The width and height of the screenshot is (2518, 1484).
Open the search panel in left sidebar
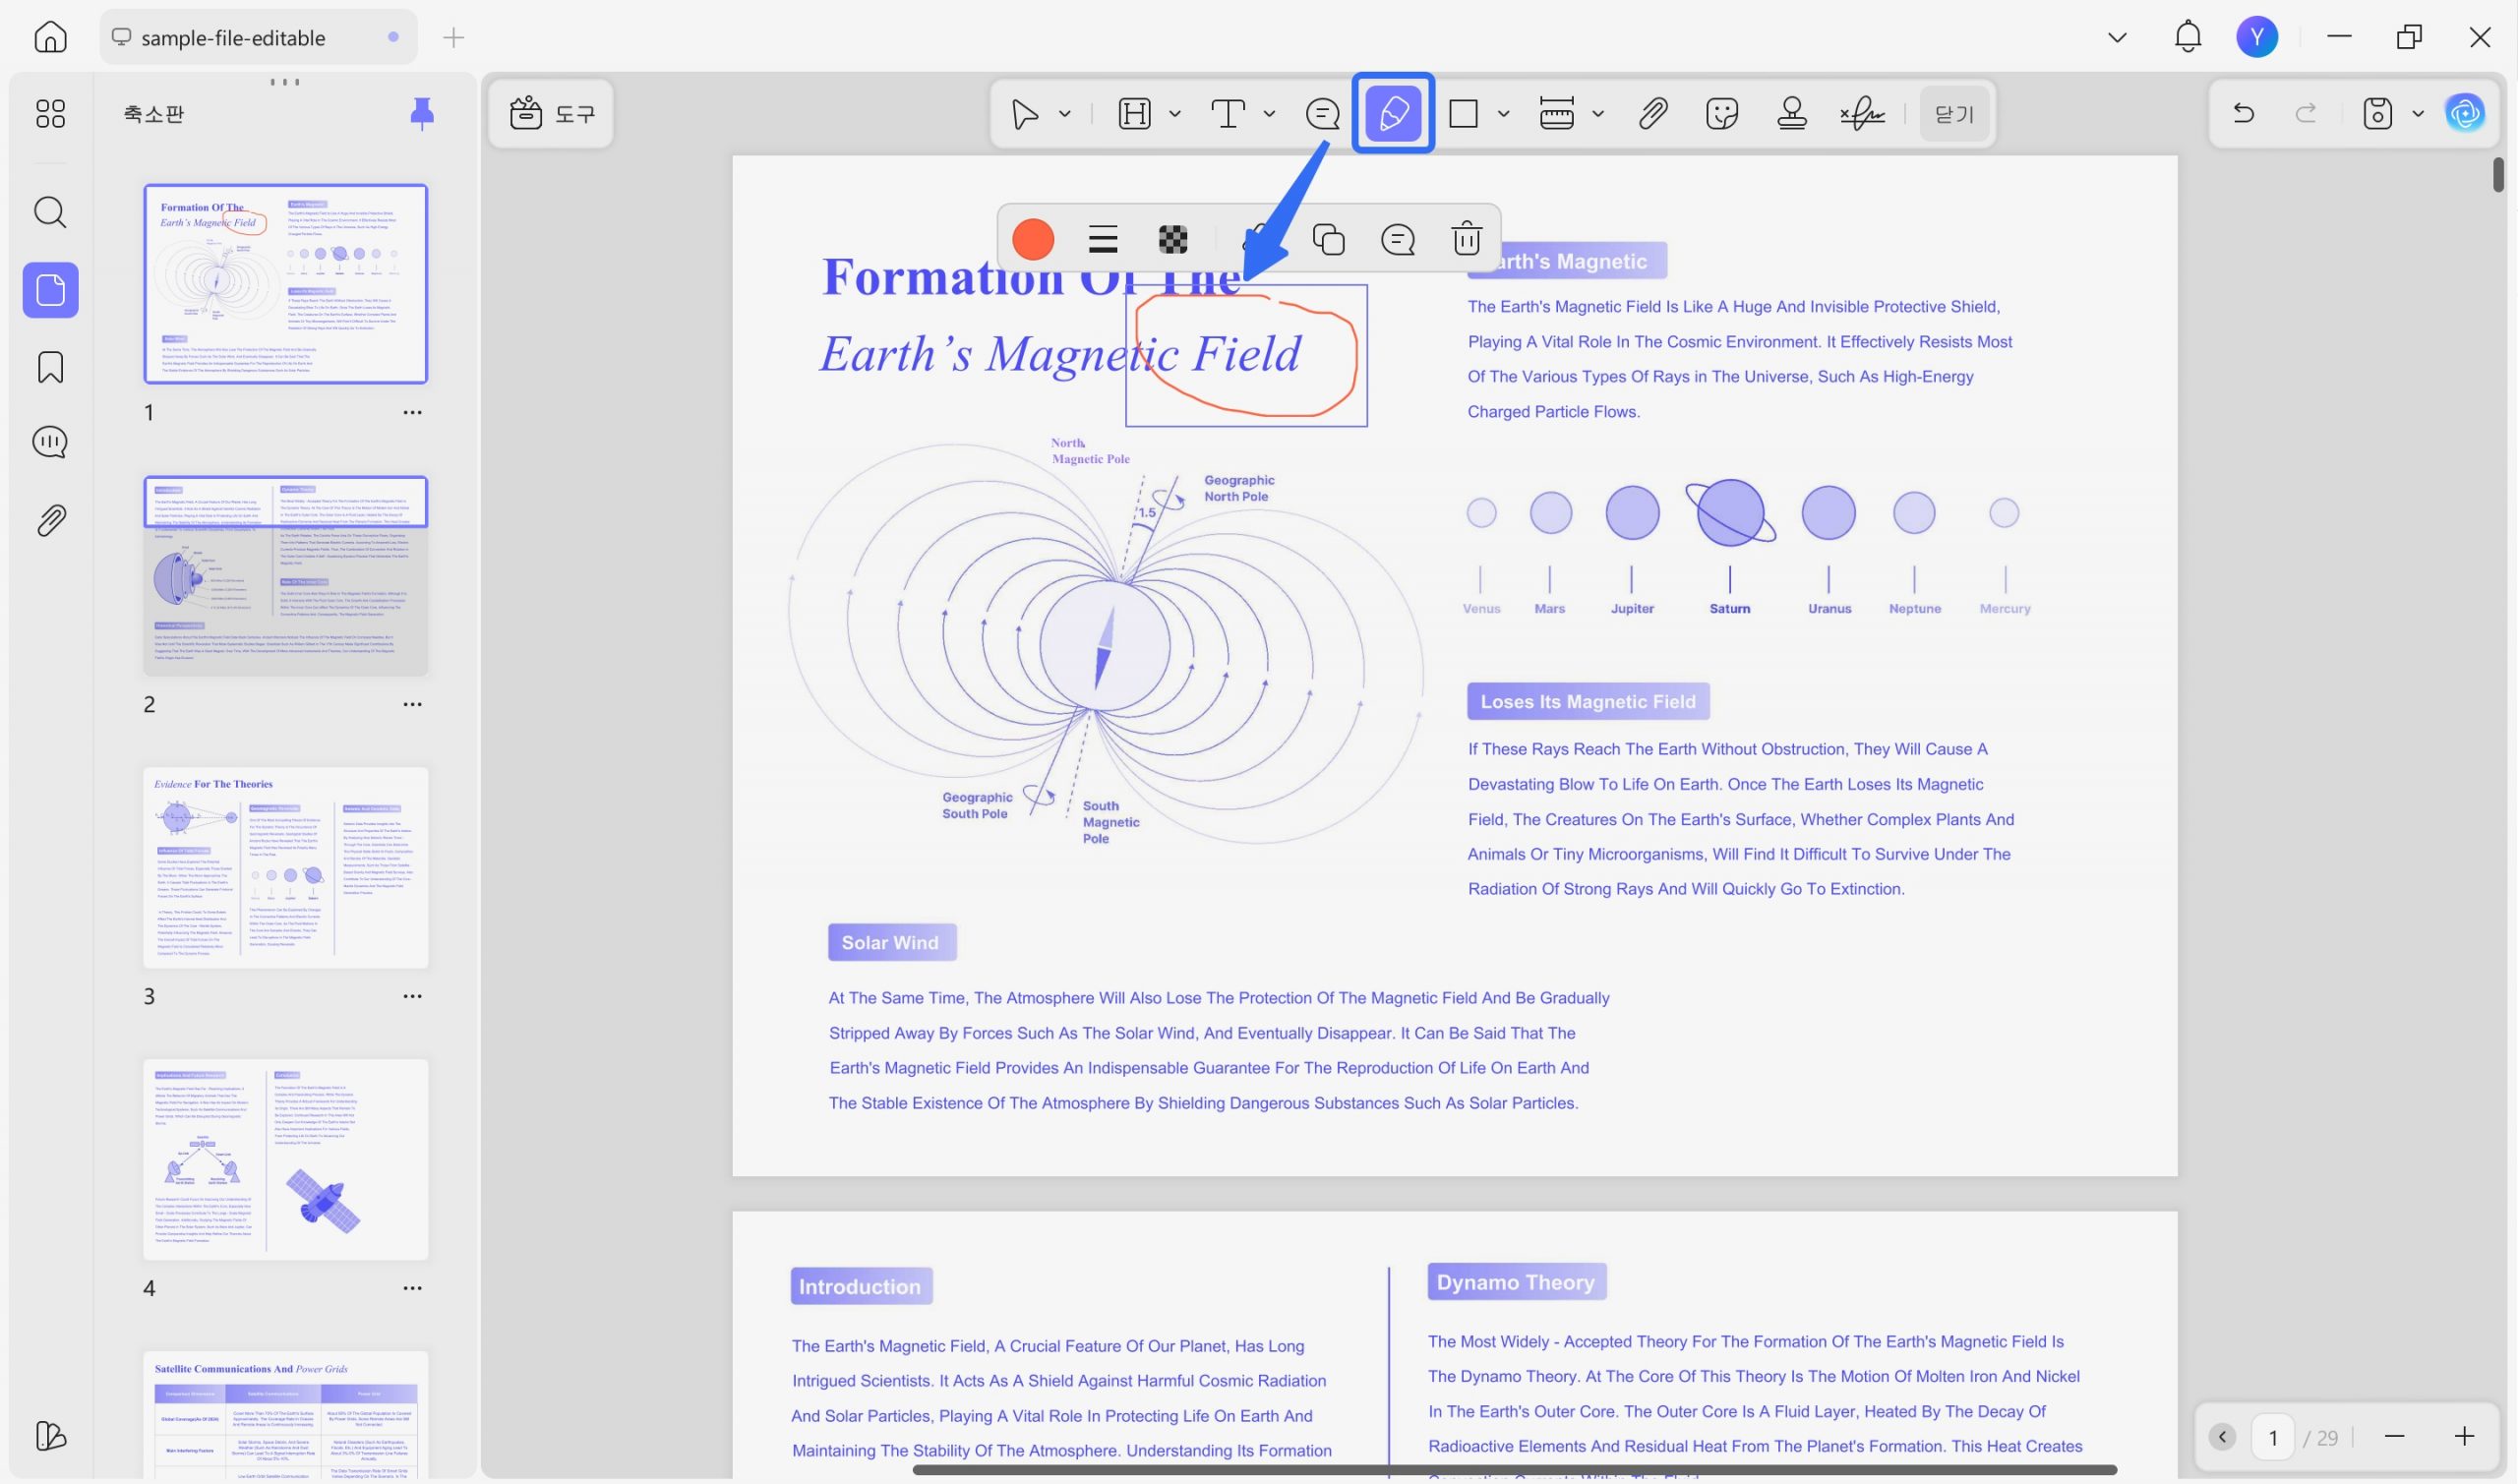click(x=50, y=212)
